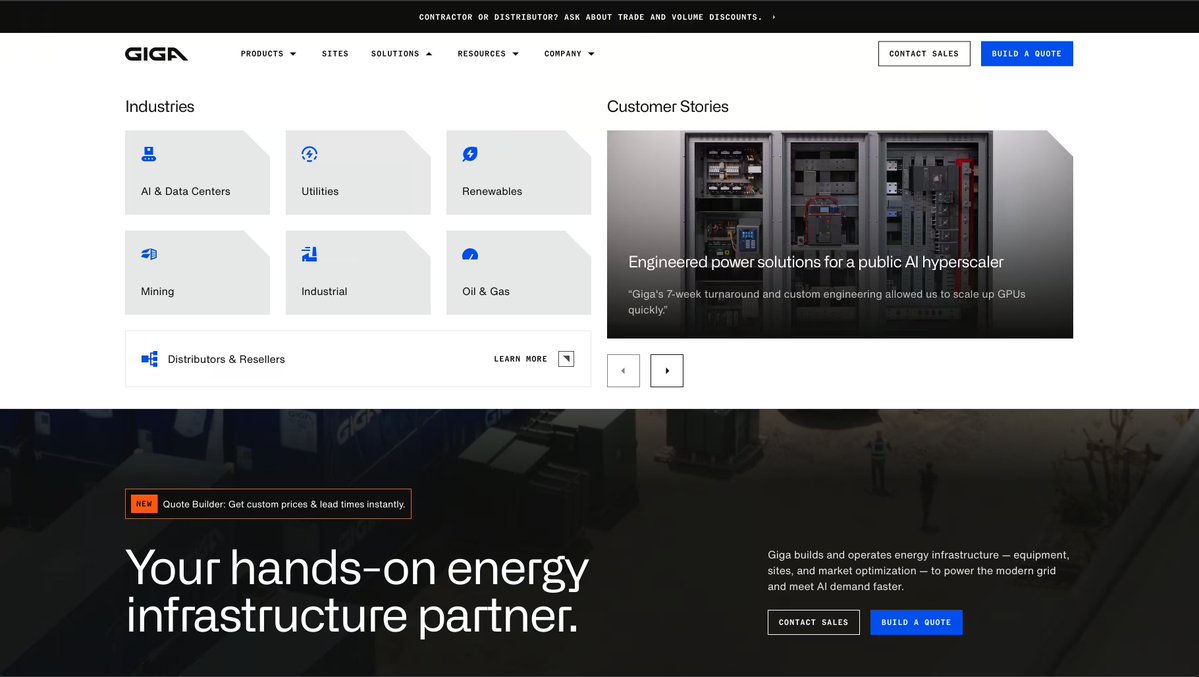Open the Resources menu label
The height and width of the screenshot is (677, 1199).
coord(481,54)
